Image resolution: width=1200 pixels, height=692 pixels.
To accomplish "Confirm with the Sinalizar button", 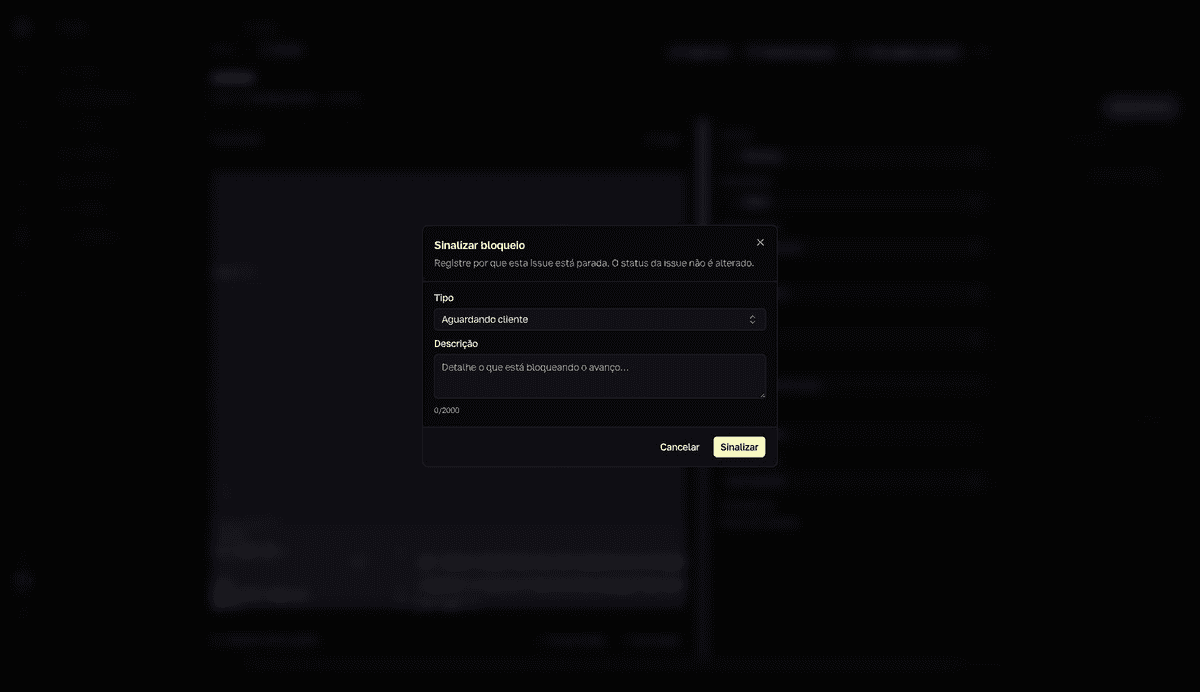I will (739, 447).
